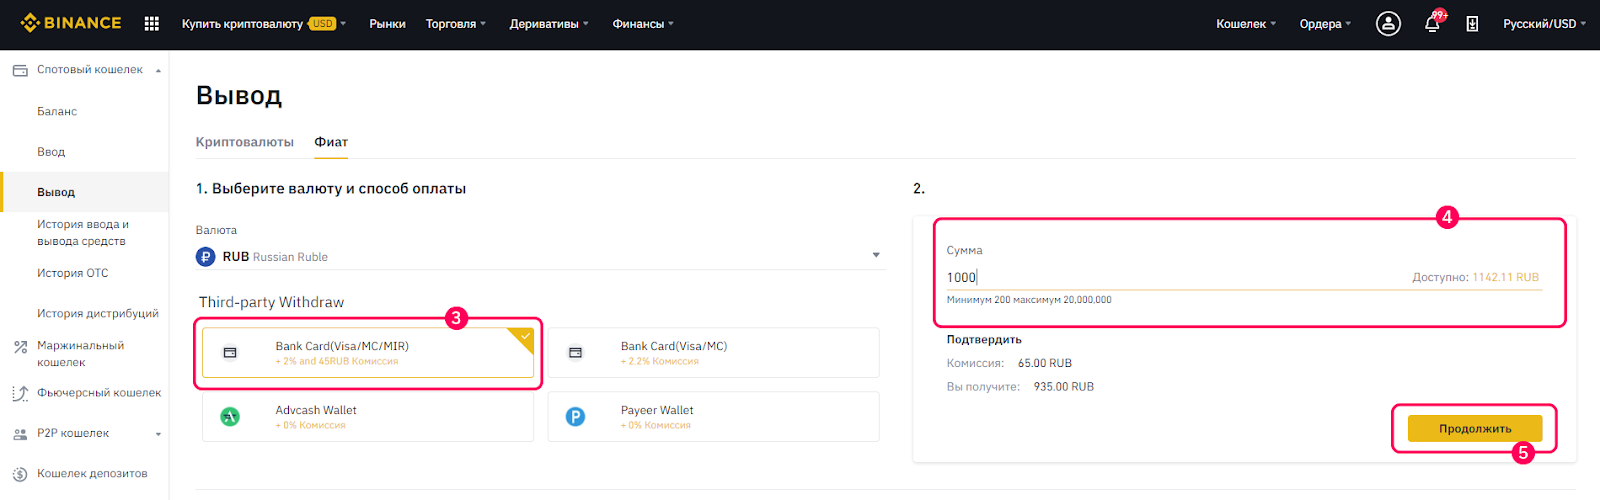The height and width of the screenshot is (500, 1600).
Task: Click the P2P wallet people icon
Action: [20, 434]
